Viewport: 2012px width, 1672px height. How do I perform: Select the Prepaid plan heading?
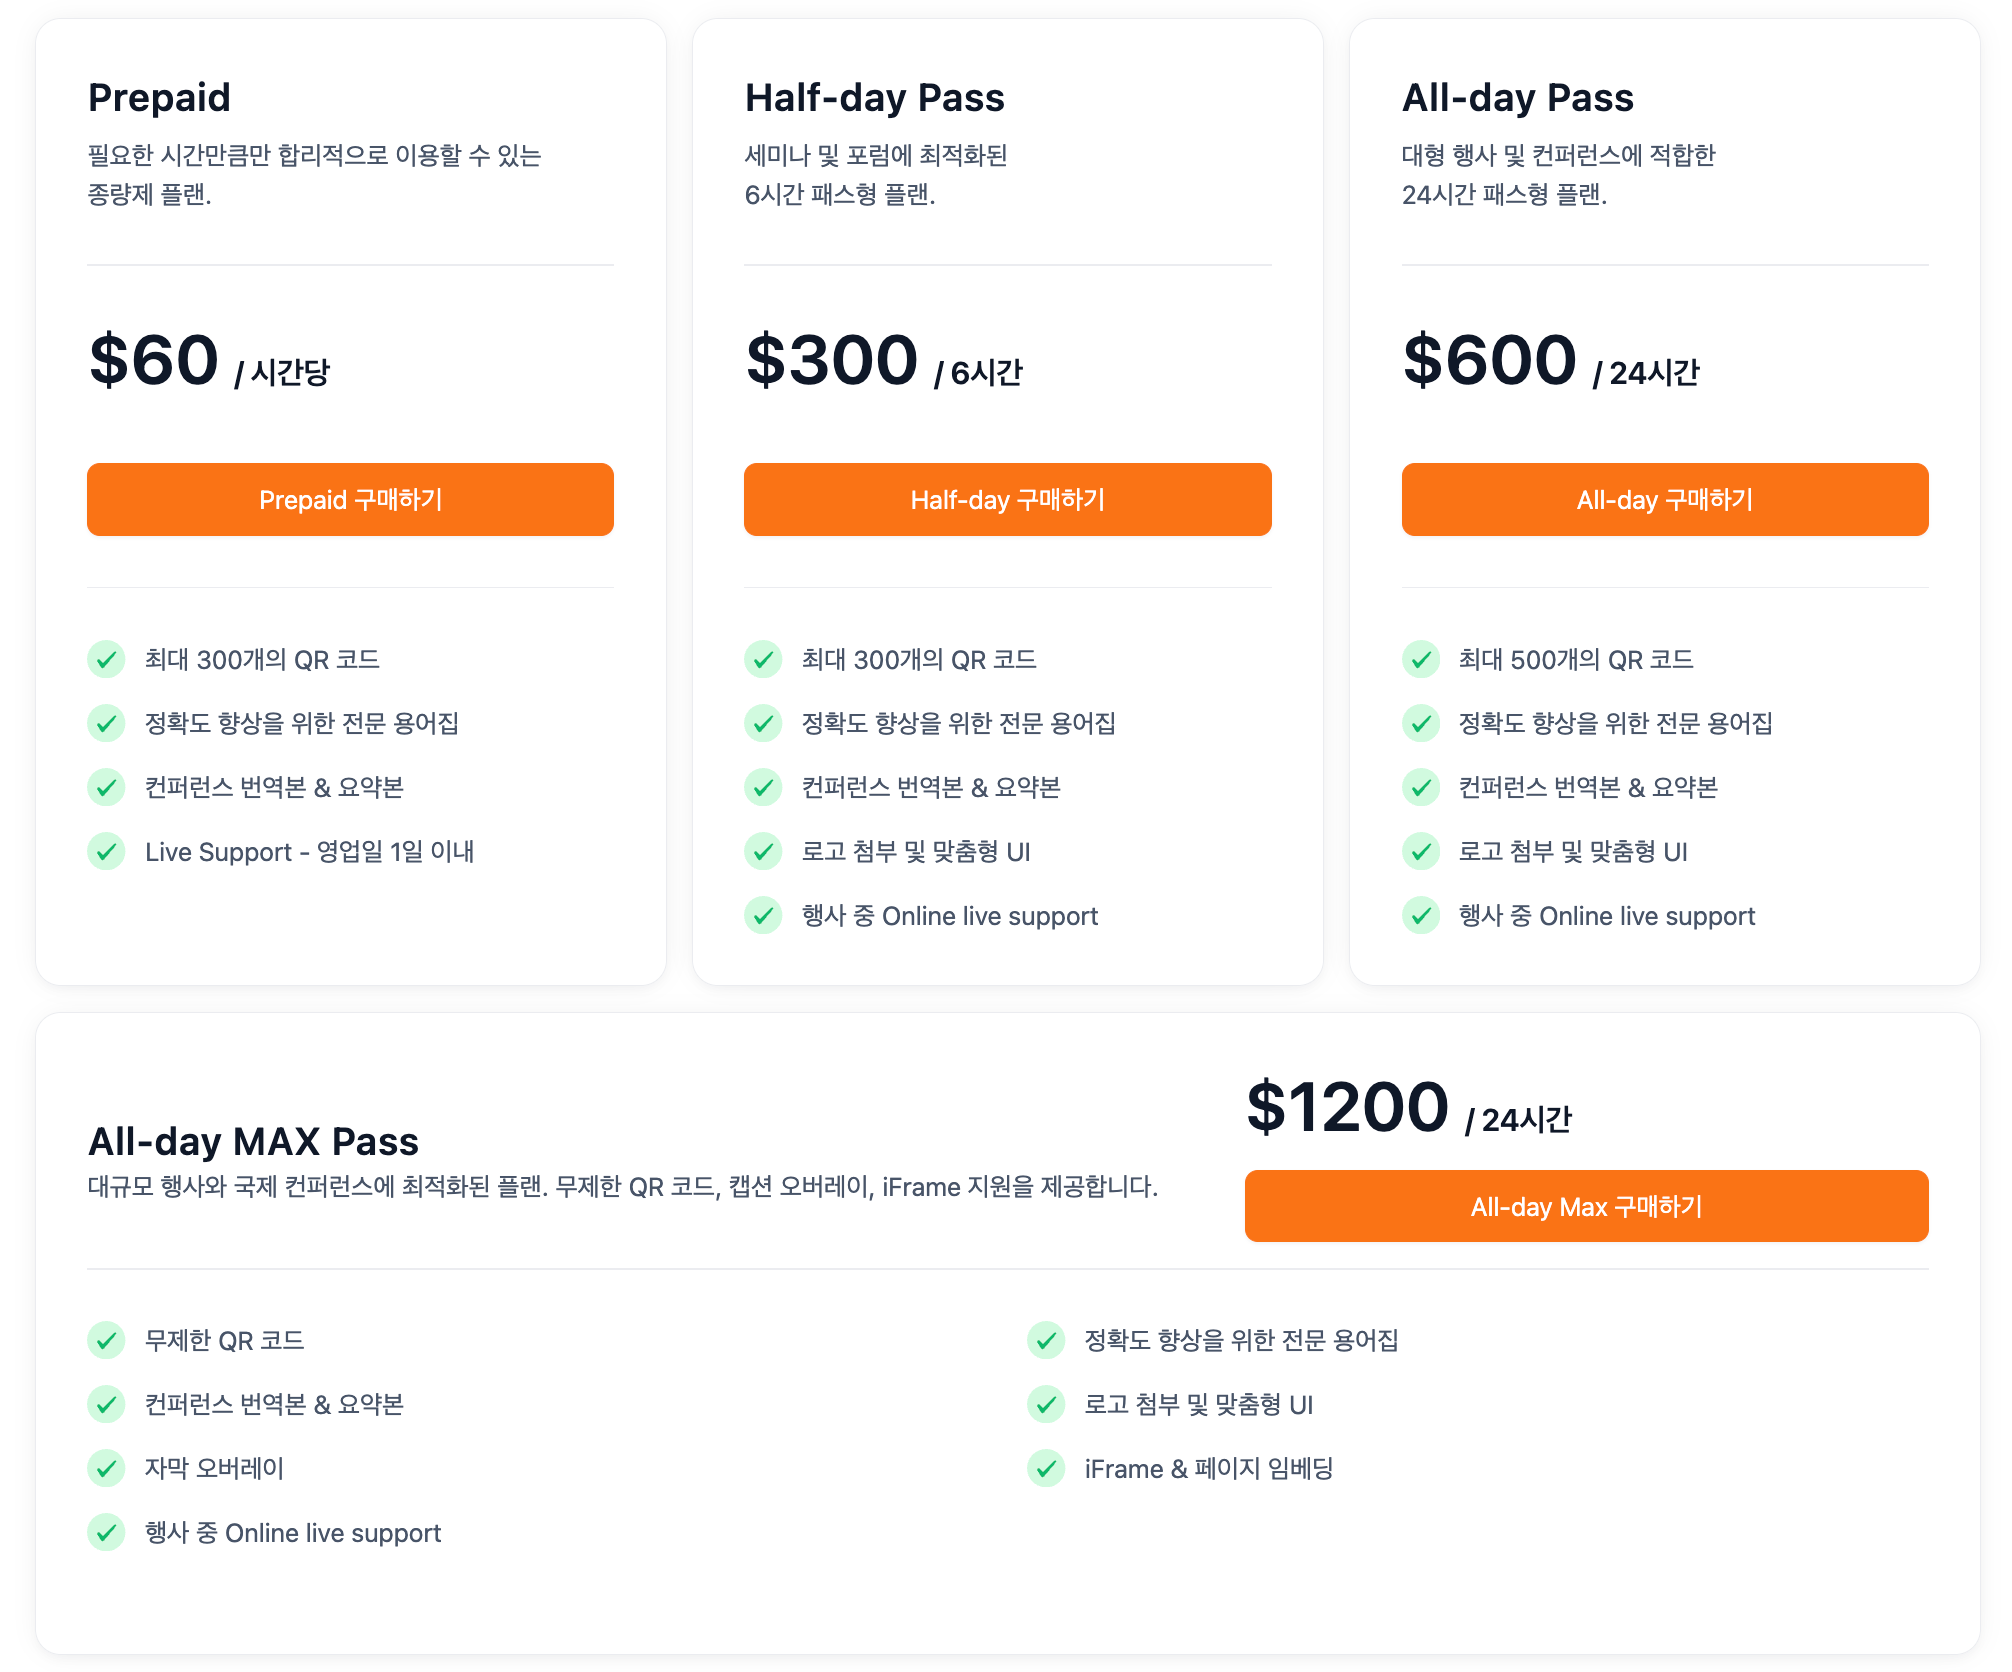(160, 98)
